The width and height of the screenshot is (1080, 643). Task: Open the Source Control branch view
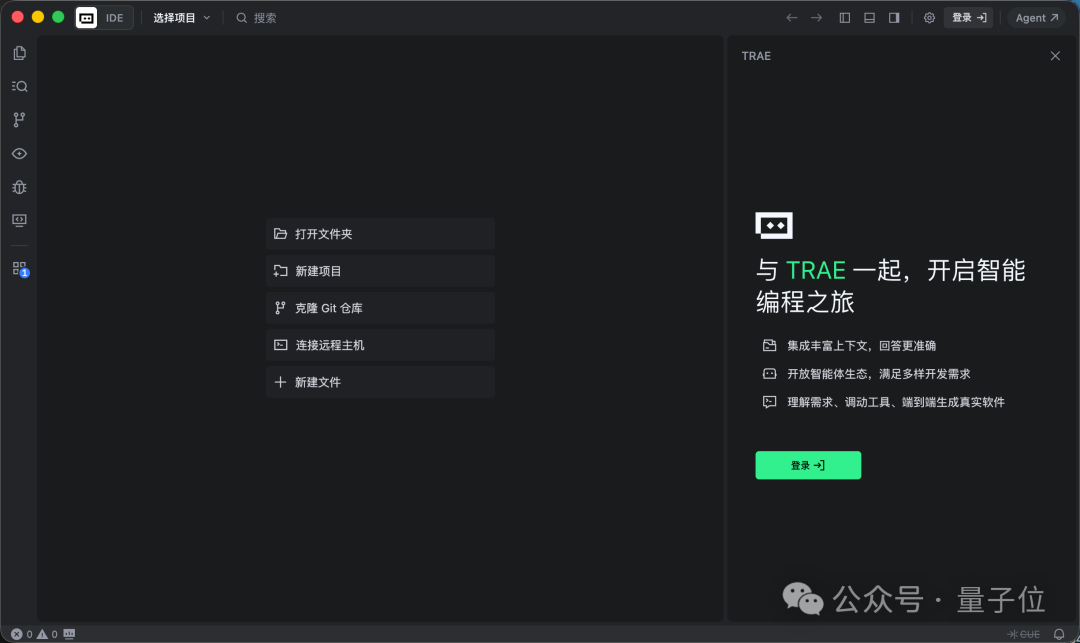coord(19,120)
